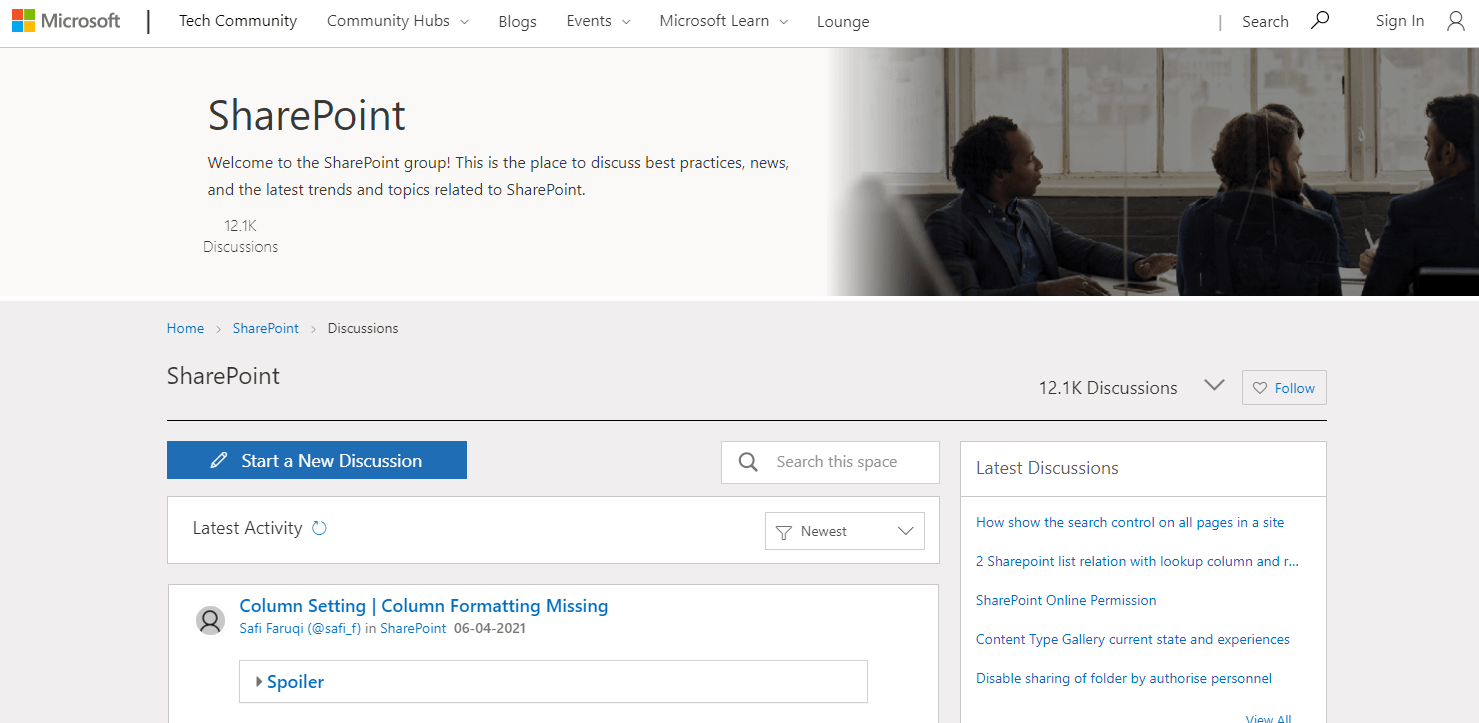1479x723 pixels.
Task: Click the 06-04-2021 post date
Action: tap(490, 629)
